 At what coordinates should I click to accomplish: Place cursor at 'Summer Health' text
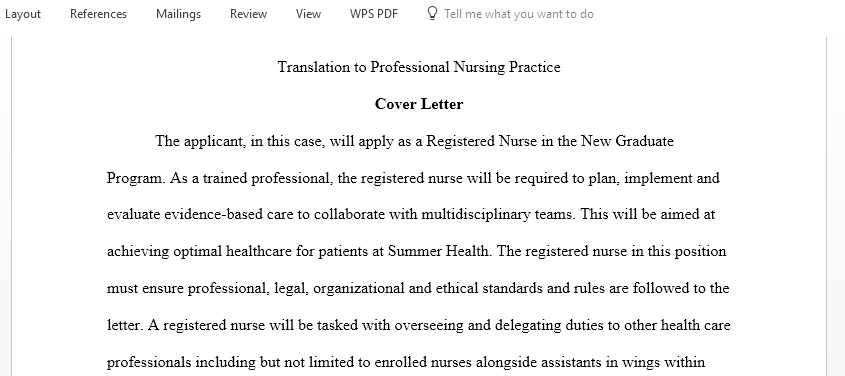(438, 252)
